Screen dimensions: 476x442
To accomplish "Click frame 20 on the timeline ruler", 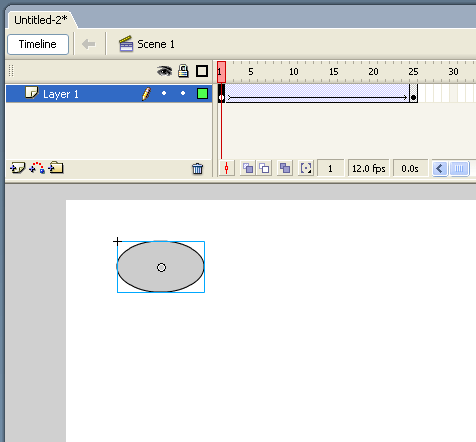I will 373,71.
